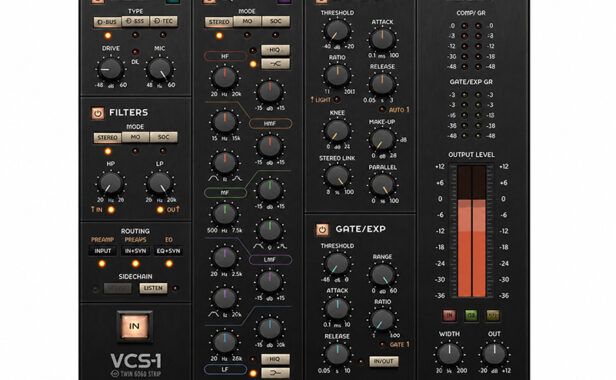Toggle the GATE/EXP section power button
The image size is (616, 380).
click(x=322, y=230)
